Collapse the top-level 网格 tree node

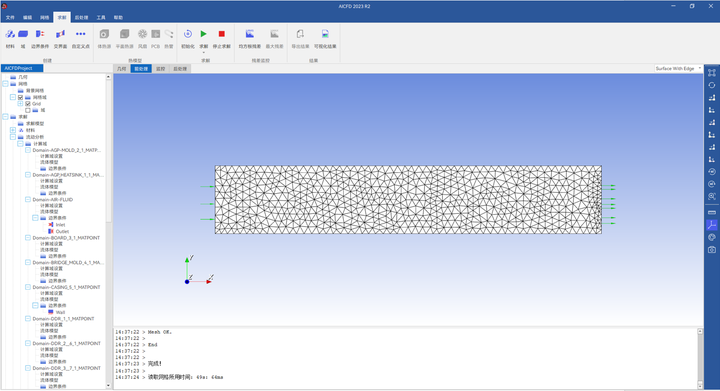(x=6, y=84)
